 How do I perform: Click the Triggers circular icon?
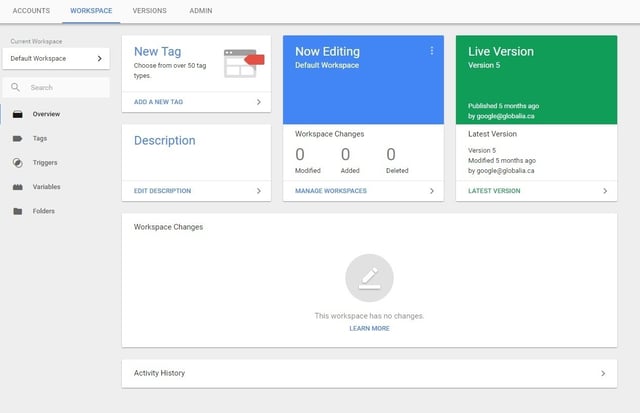(x=18, y=163)
